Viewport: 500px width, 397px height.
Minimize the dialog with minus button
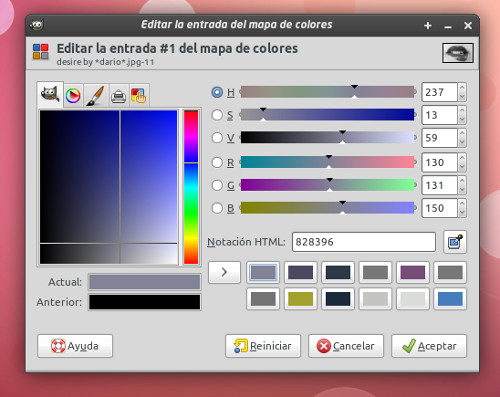click(x=448, y=26)
